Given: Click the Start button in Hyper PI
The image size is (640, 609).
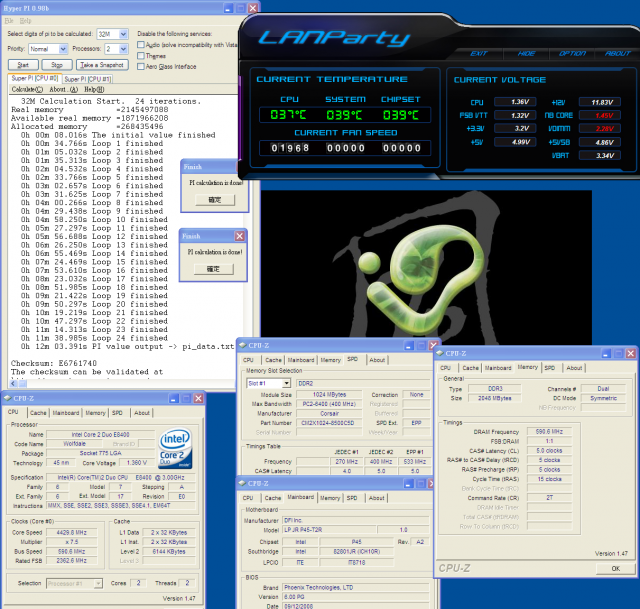Looking at the screenshot, I should coord(23,65).
